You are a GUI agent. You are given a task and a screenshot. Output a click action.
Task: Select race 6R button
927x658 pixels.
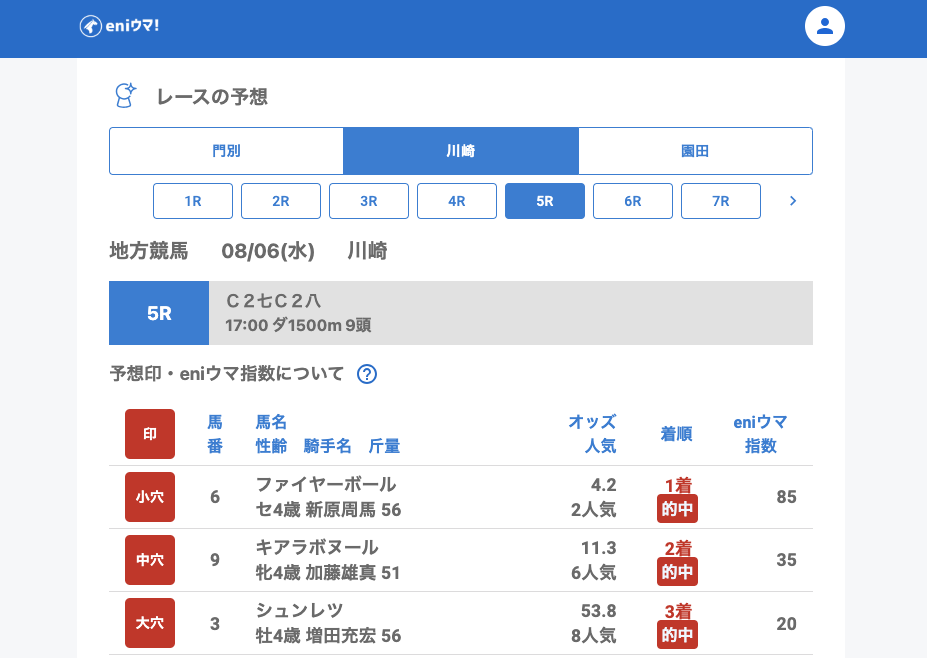click(633, 201)
